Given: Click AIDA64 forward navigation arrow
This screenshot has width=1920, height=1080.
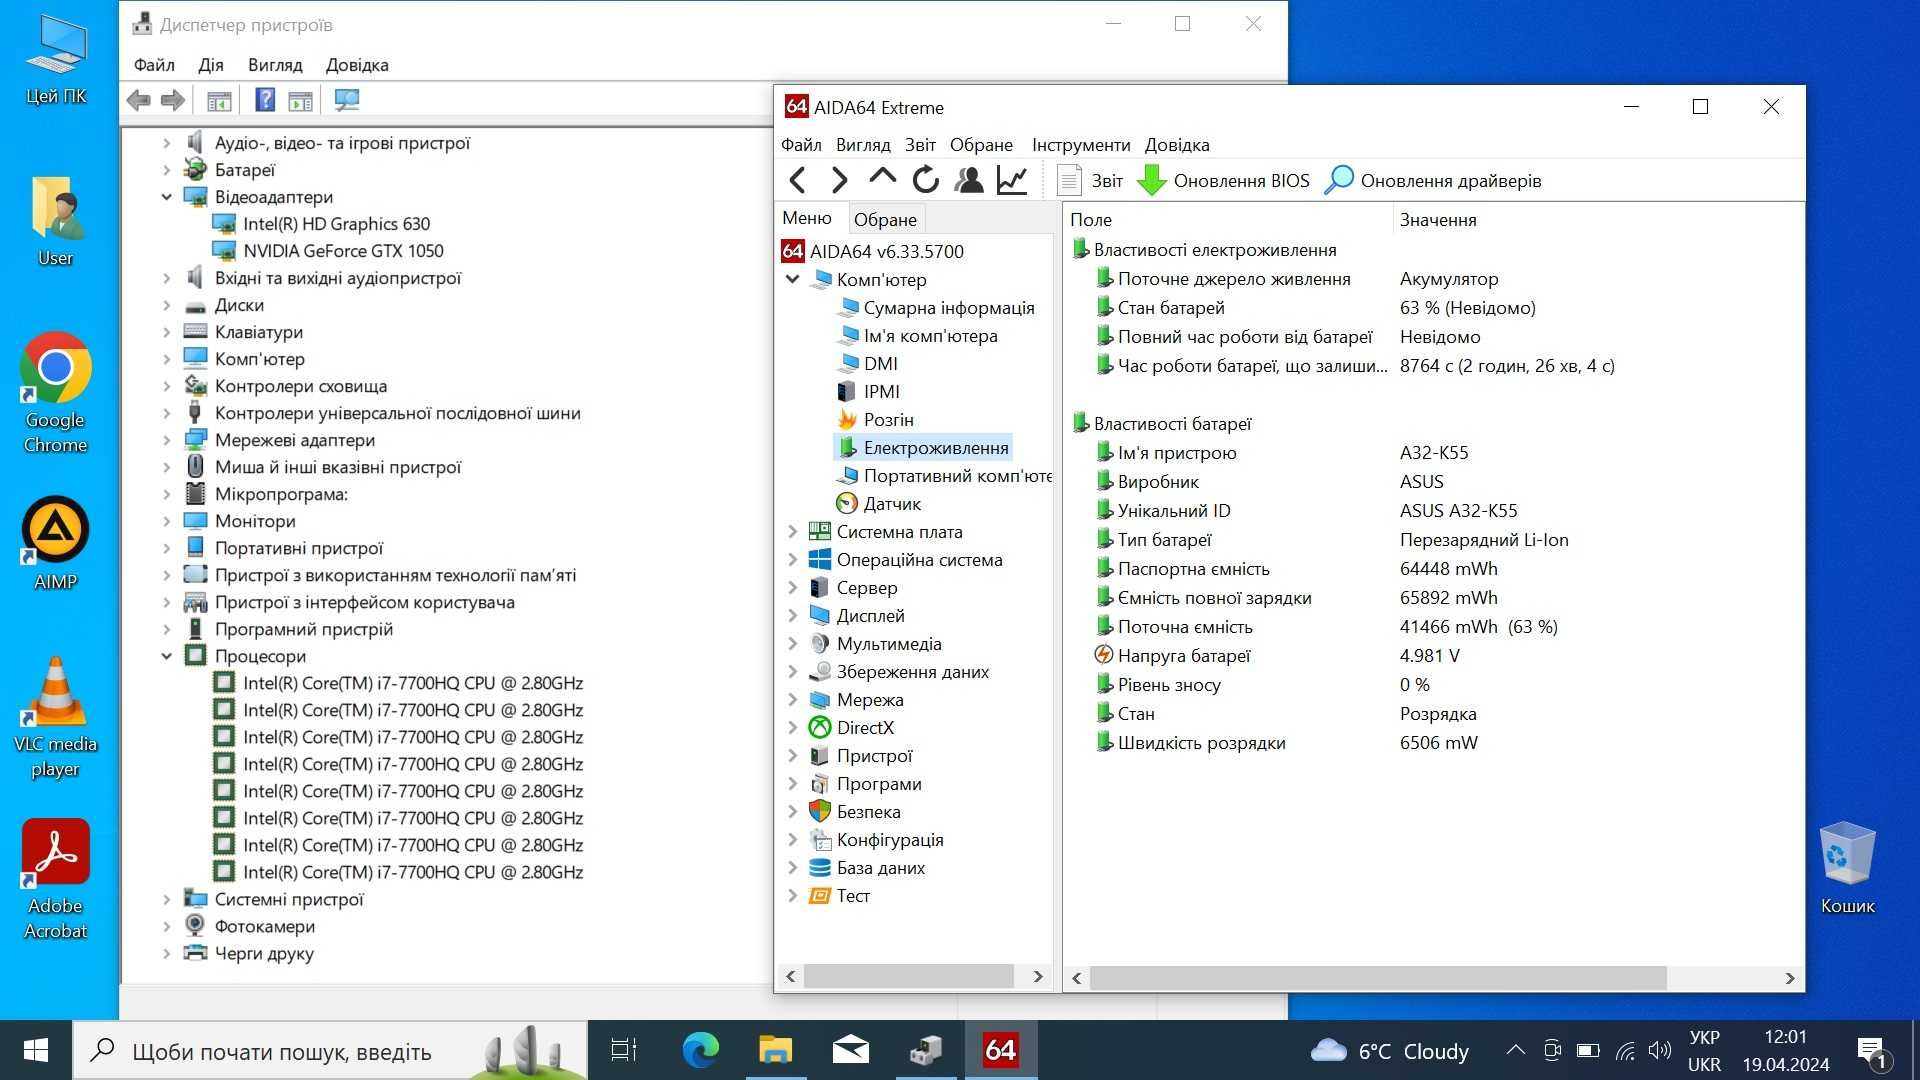Looking at the screenshot, I should (x=839, y=180).
